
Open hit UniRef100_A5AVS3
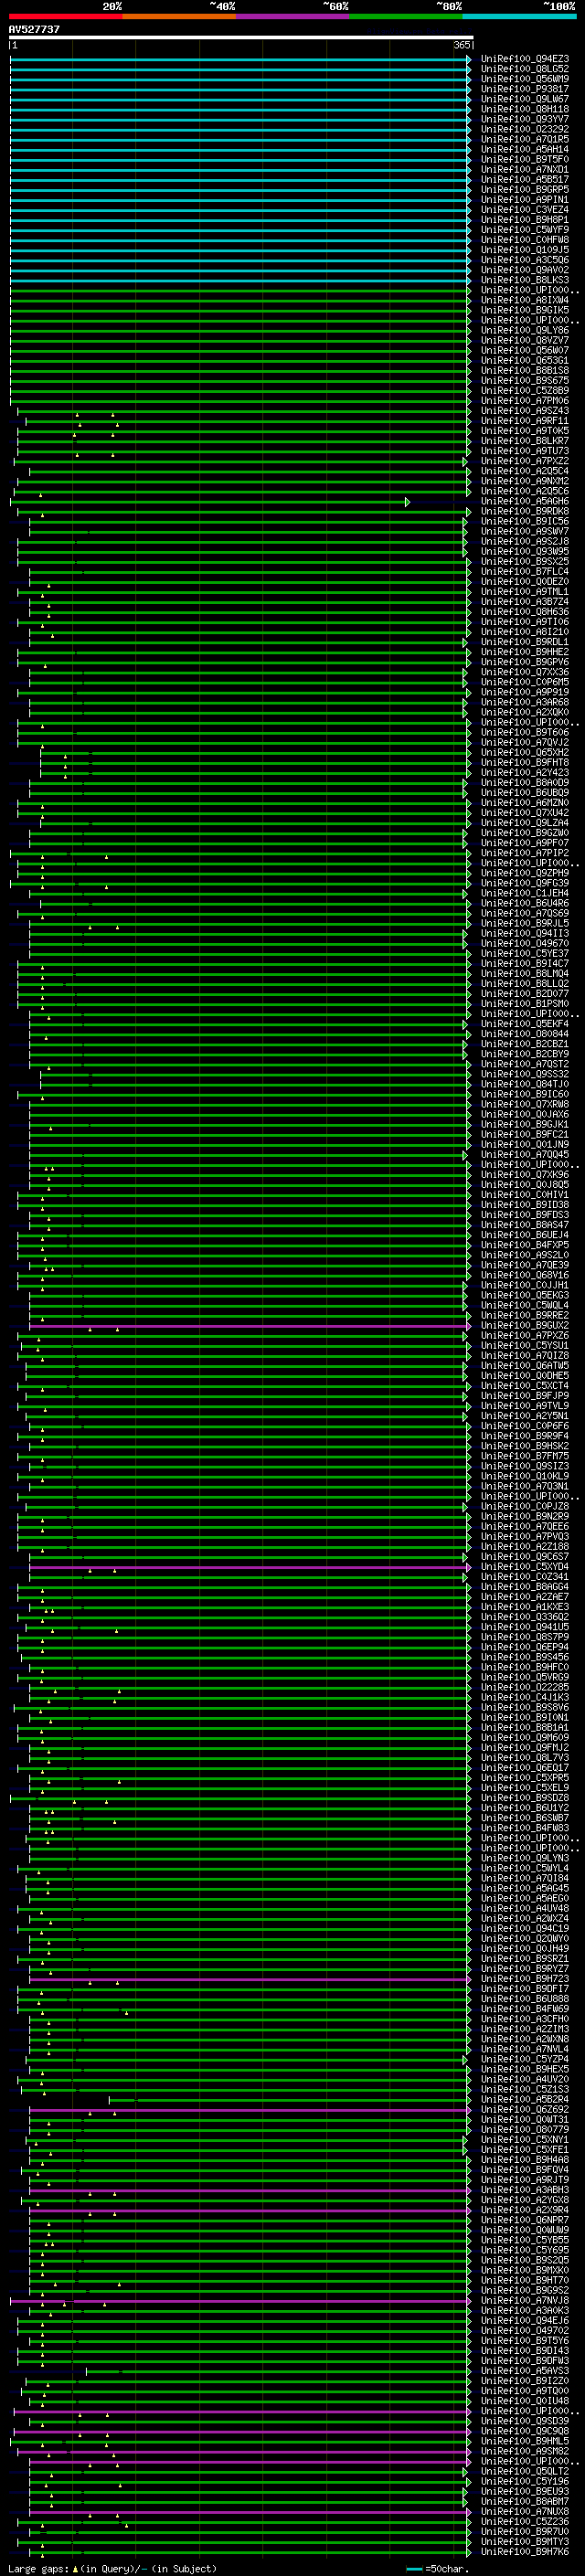(x=525, y=2371)
